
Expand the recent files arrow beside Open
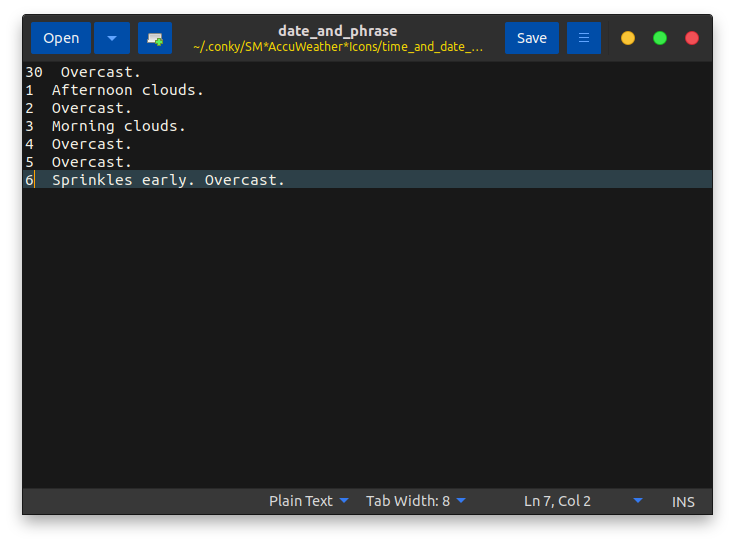(x=112, y=38)
